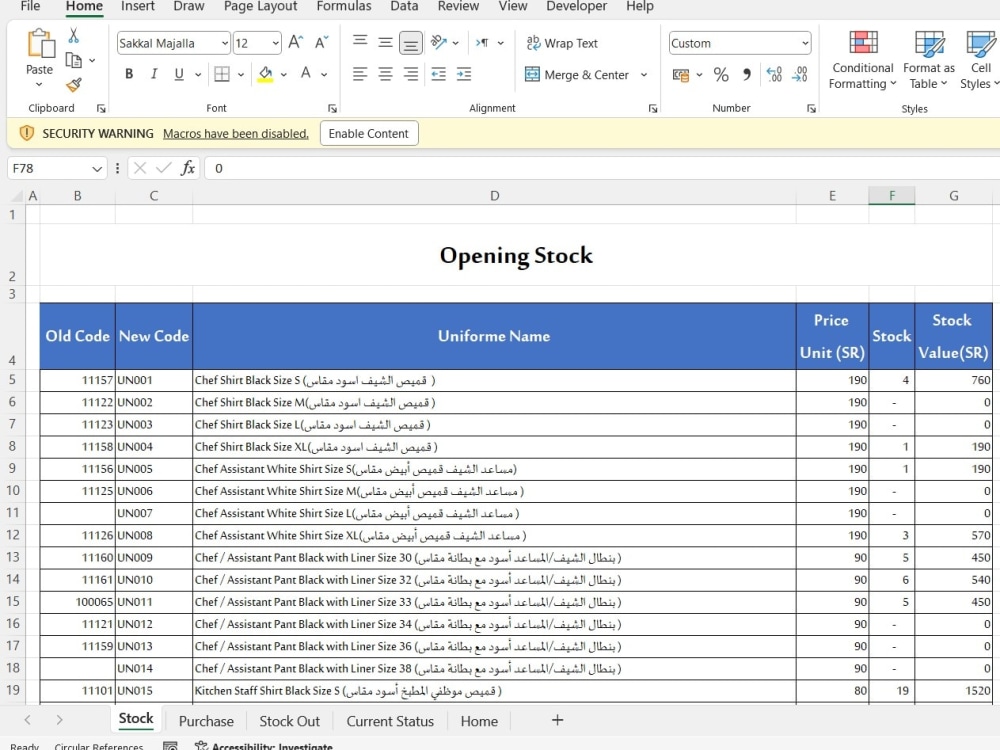
Task: Toggle Merge & Center
Action: click(x=577, y=75)
